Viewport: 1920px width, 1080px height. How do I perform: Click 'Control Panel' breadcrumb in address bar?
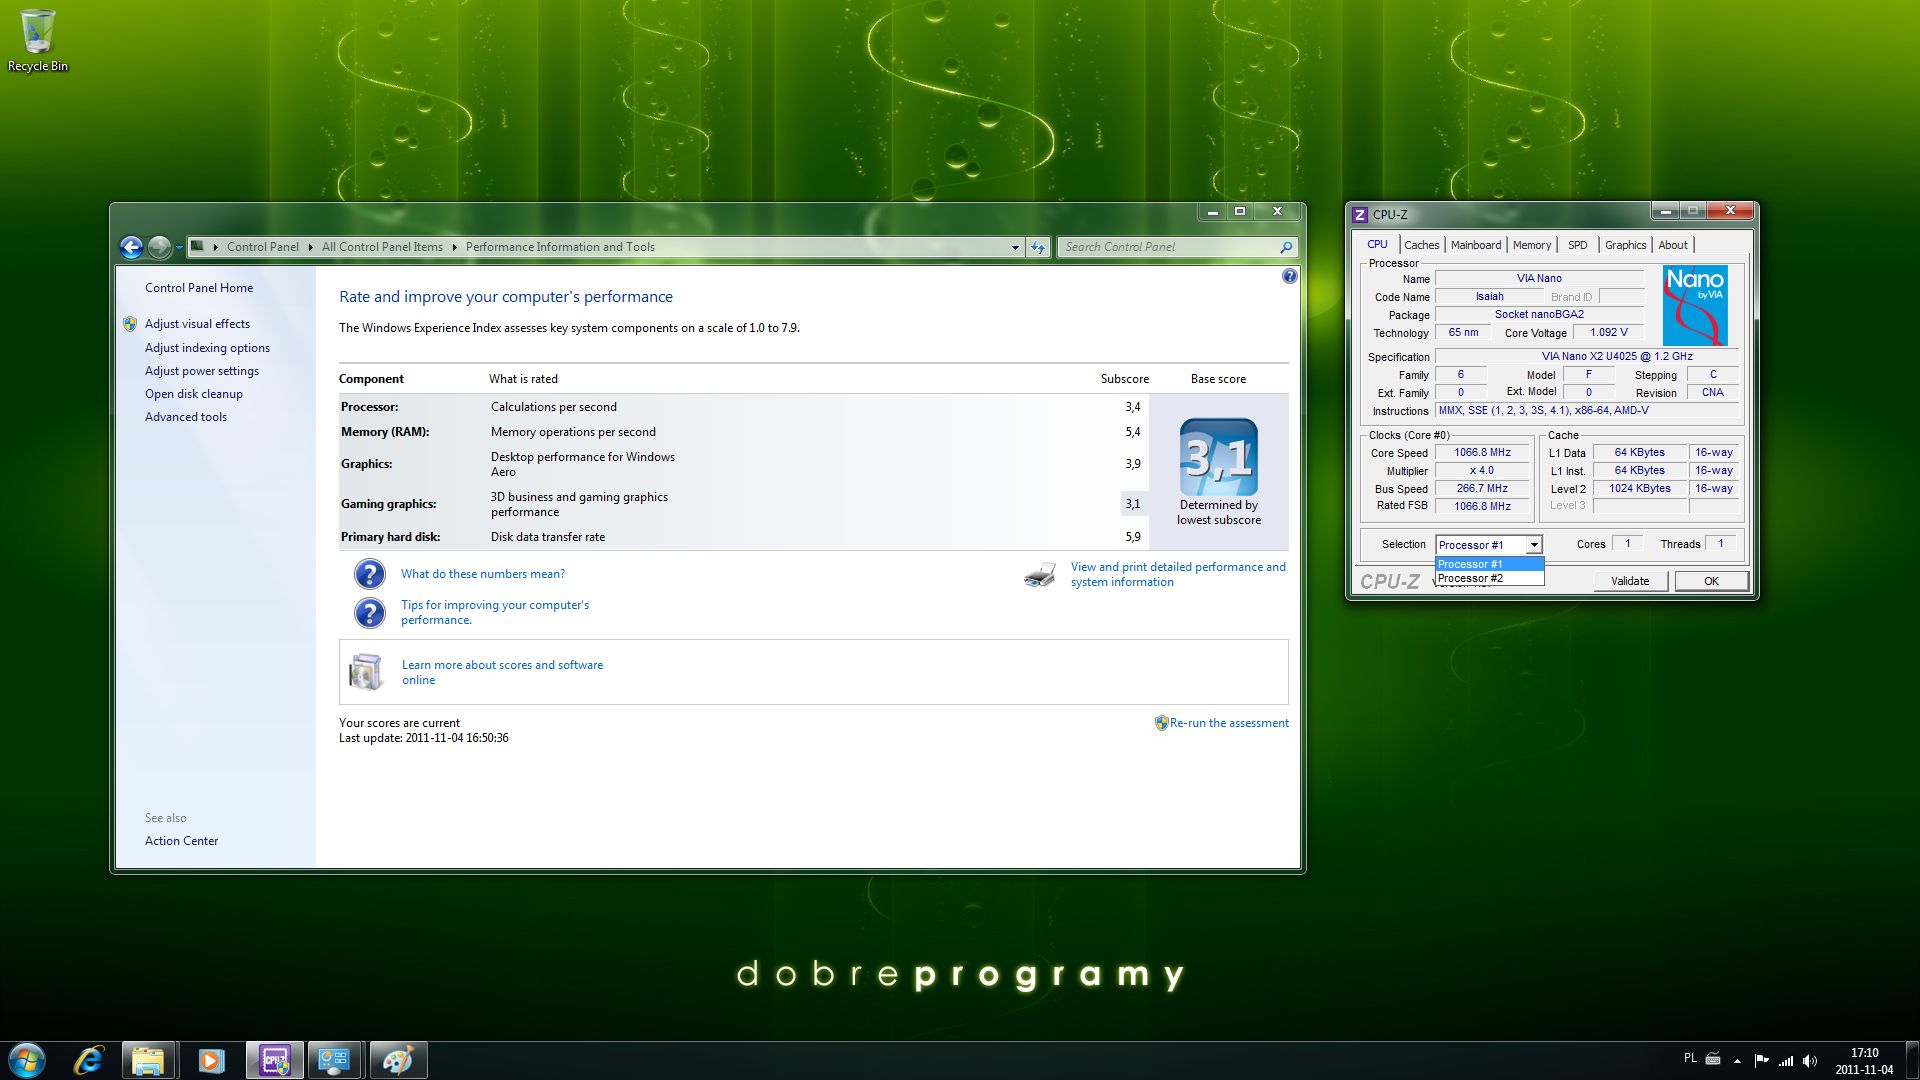coord(263,247)
